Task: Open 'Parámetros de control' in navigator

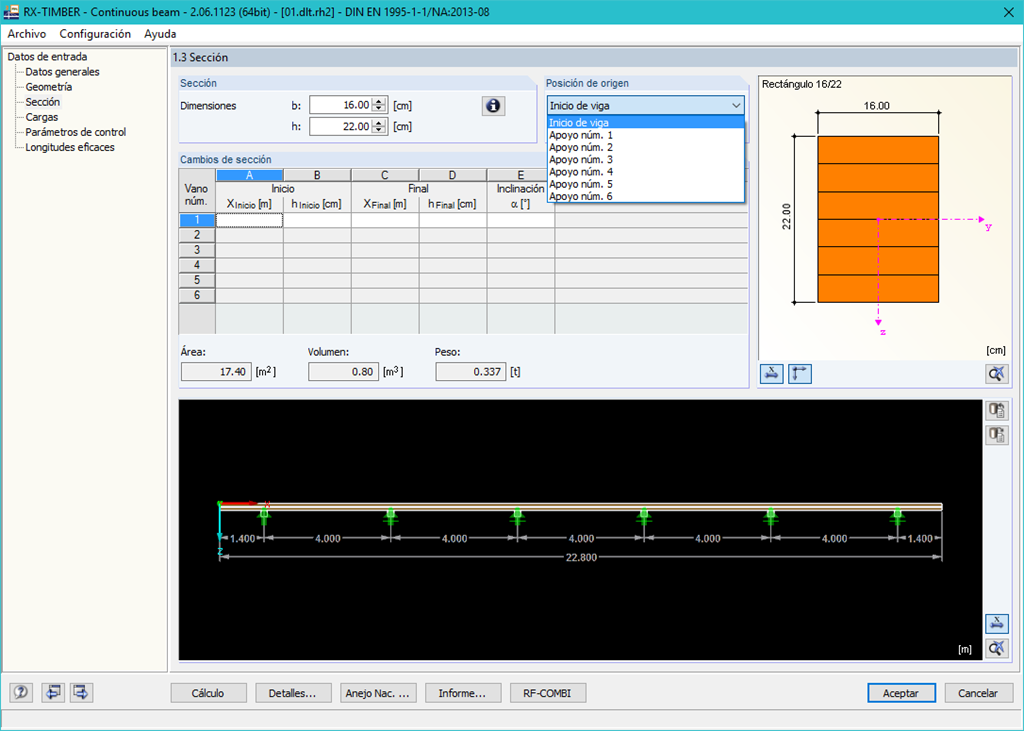Action: point(76,132)
